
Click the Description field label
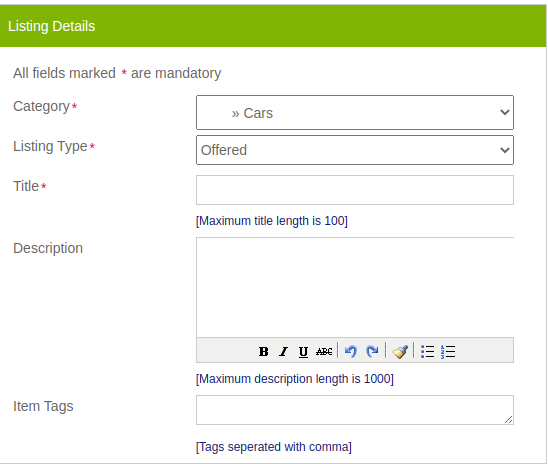pos(48,248)
